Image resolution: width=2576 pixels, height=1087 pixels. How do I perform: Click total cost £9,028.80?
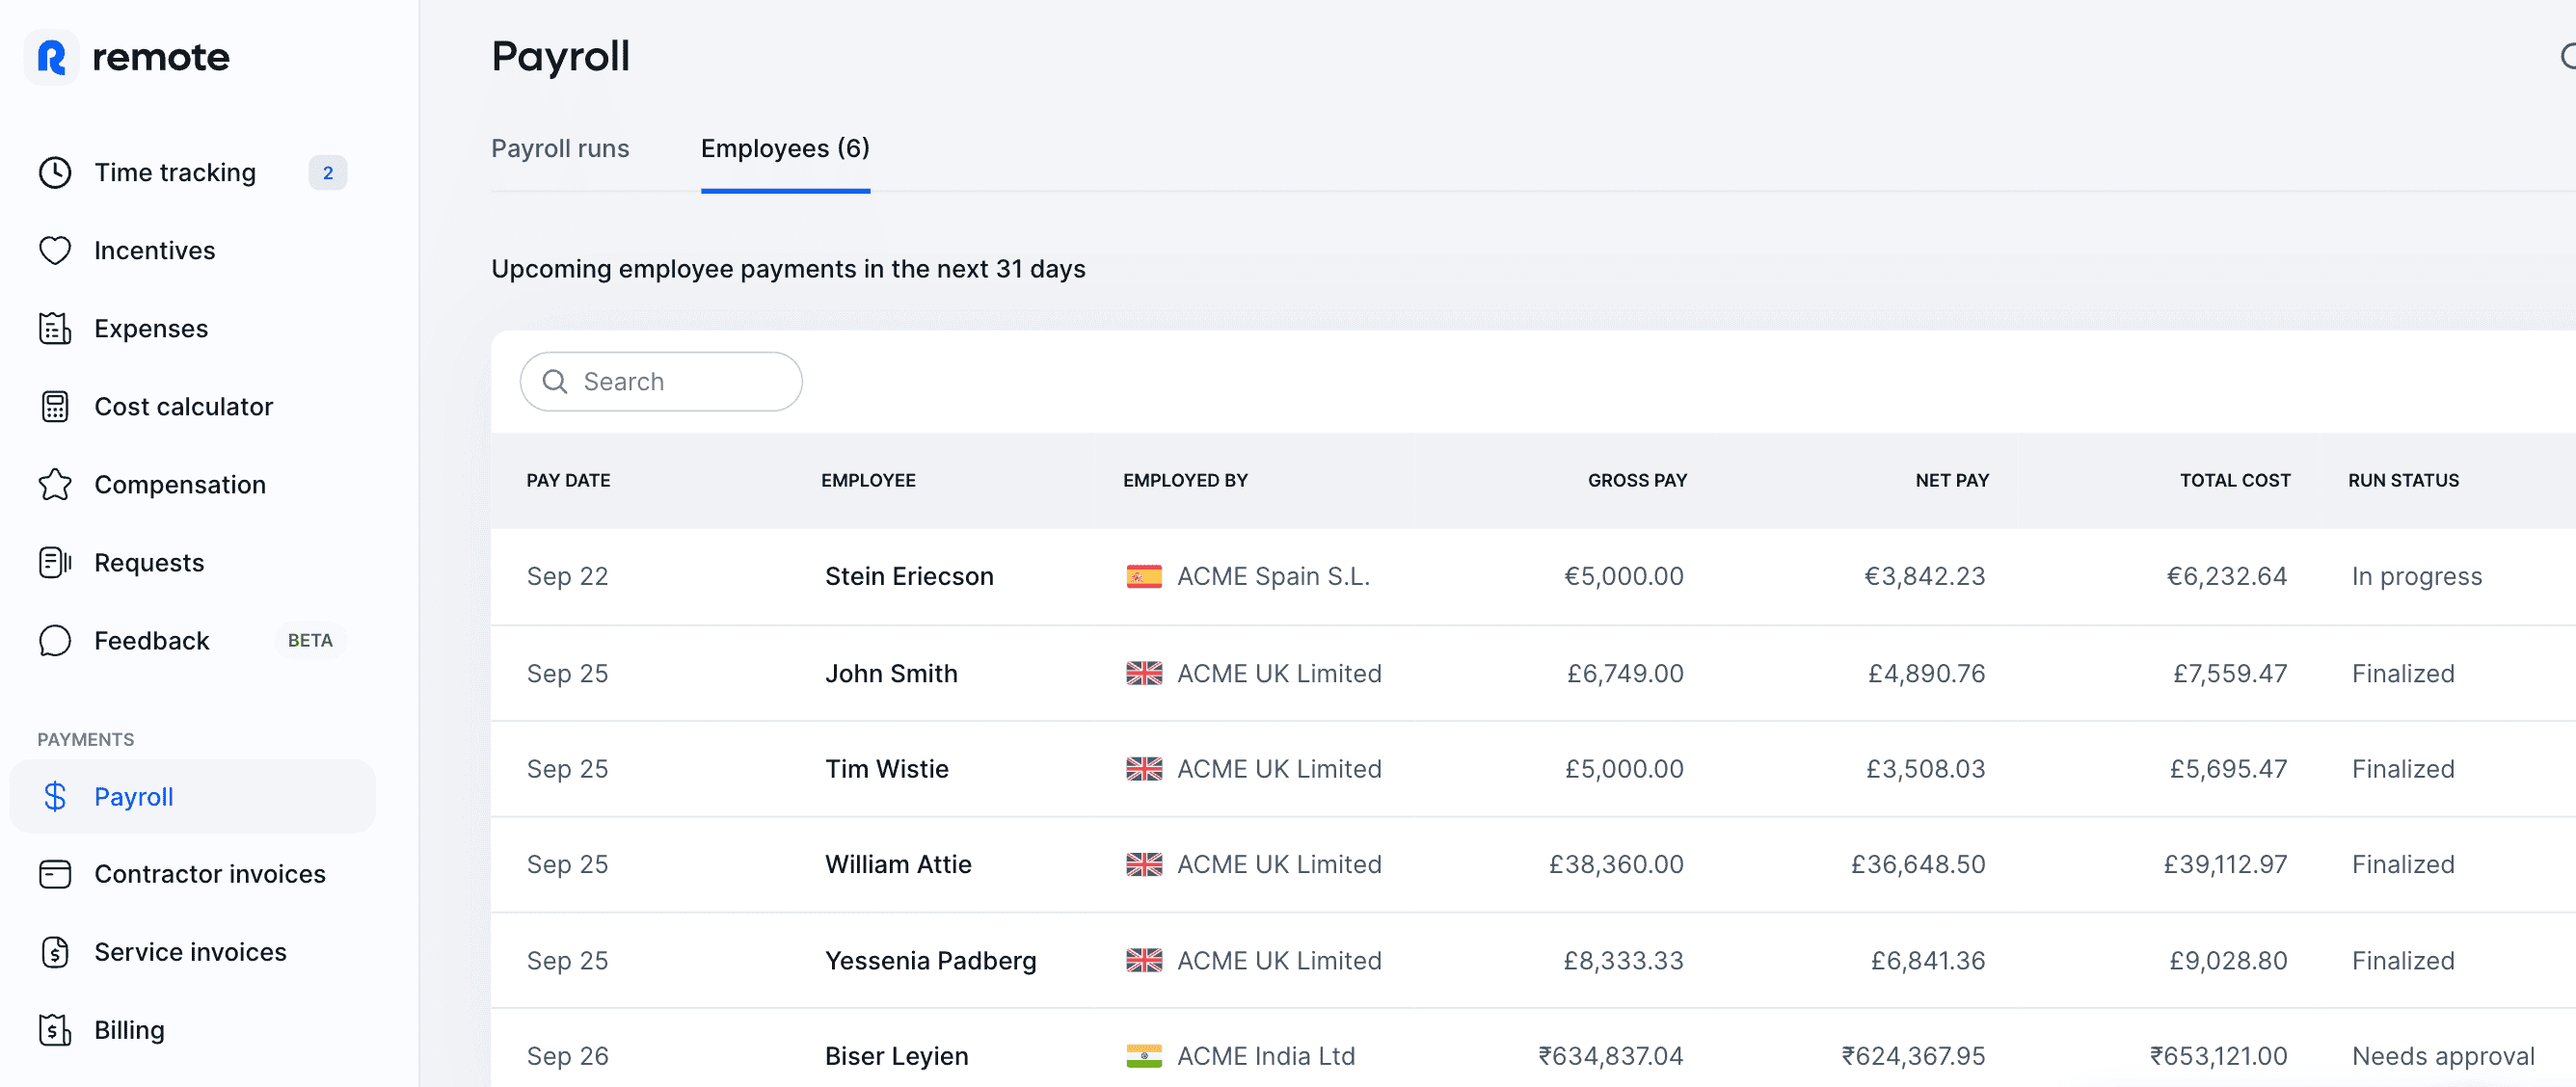(2228, 960)
